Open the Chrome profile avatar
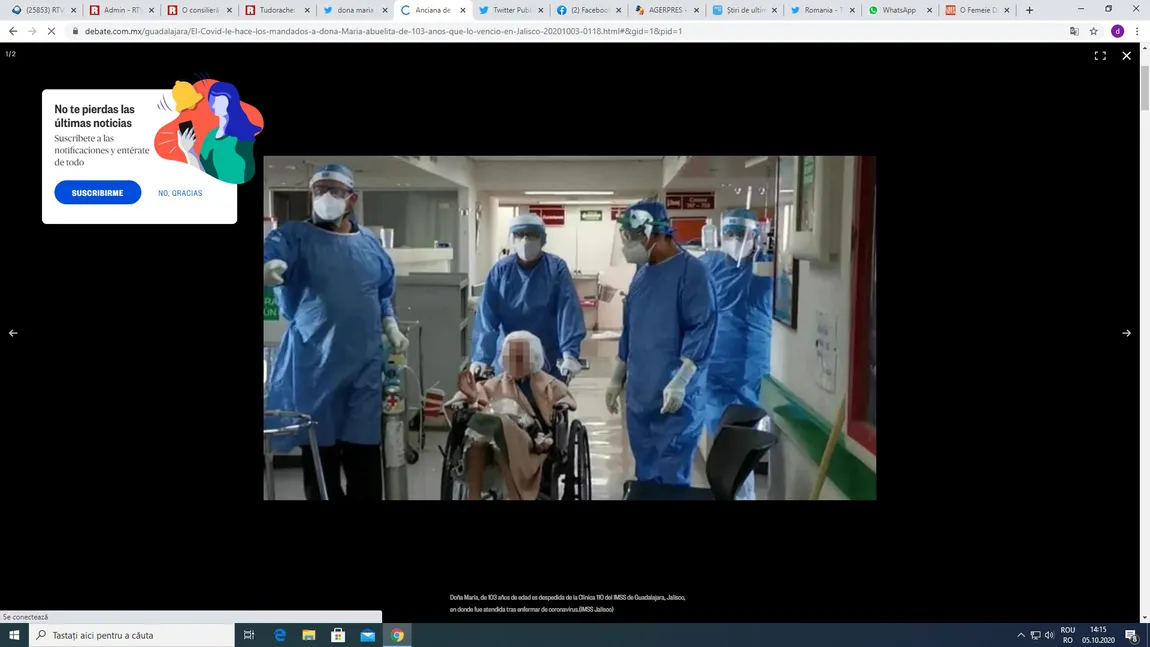Screen dimensions: 1150x647 click(1118, 31)
